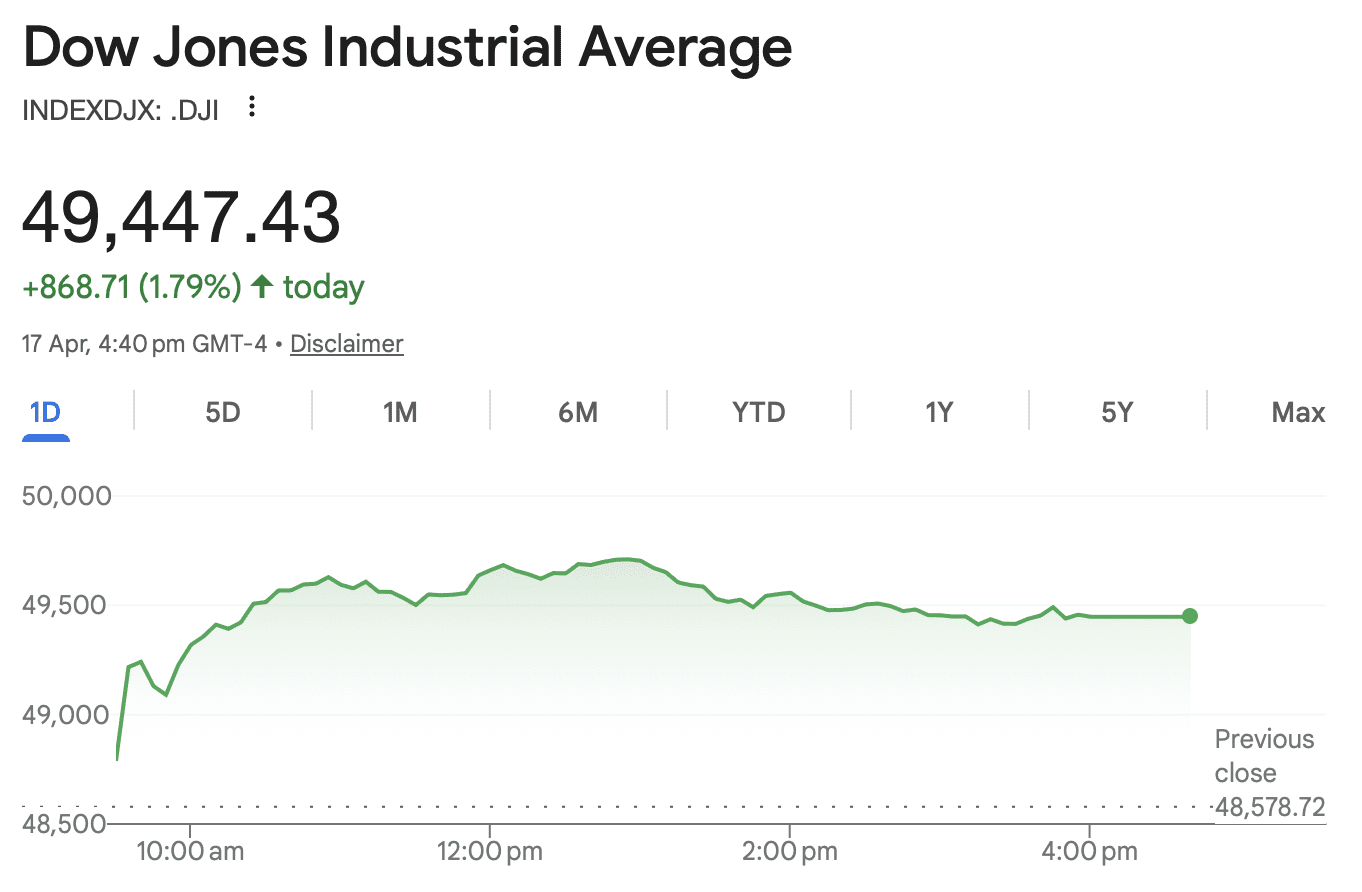Switch to the YTD tab
This screenshot has width=1362, height=892.
point(759,412)
